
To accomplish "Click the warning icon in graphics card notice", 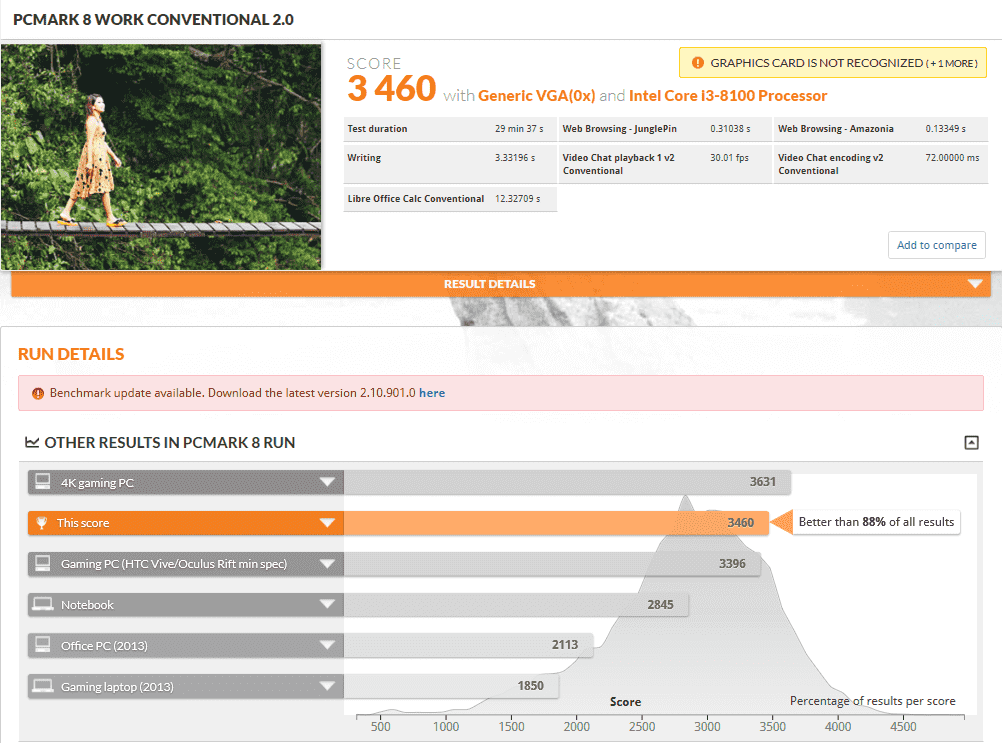I will coord(697,63).
